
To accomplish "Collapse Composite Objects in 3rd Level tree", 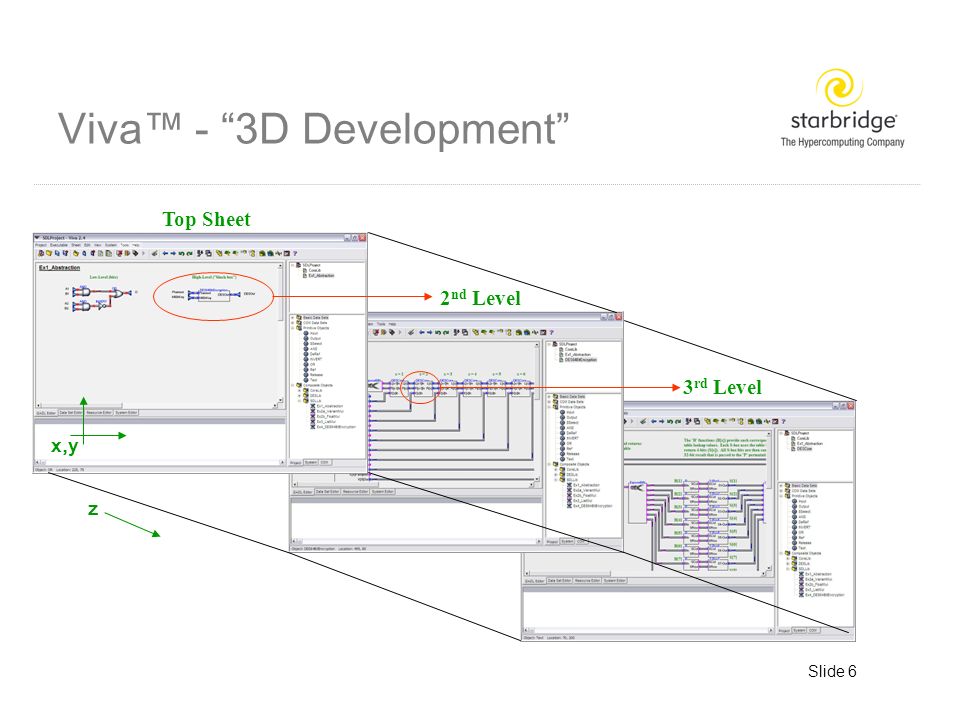I will click(x=781, y=553).
